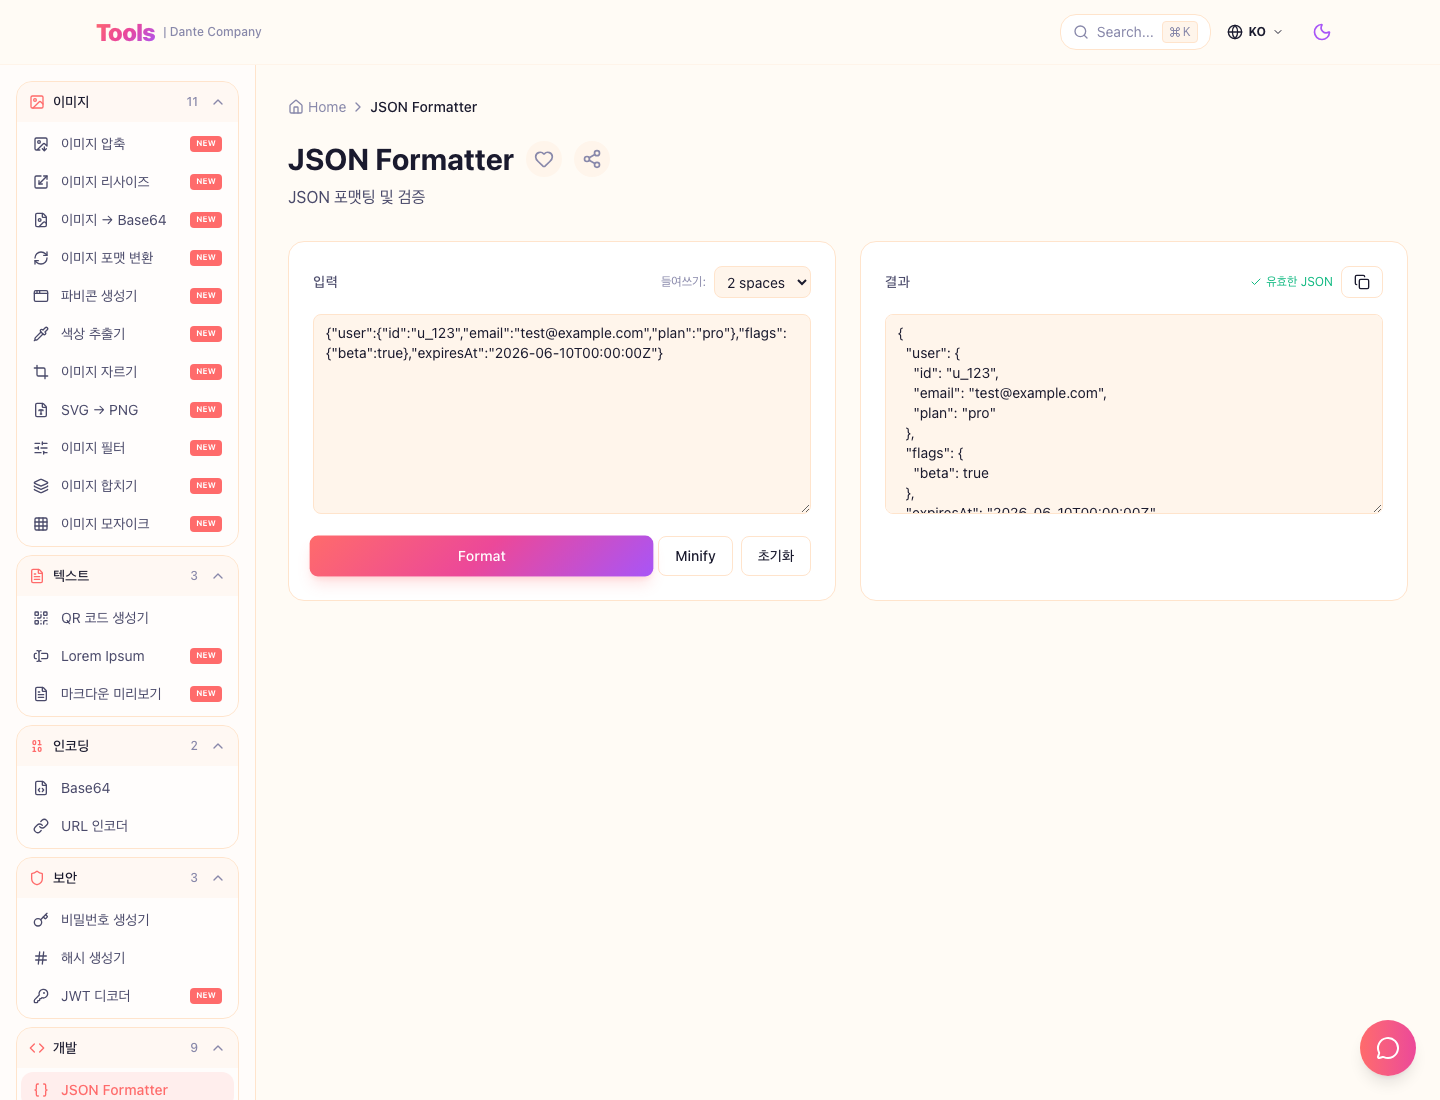Click the Minify button
Viewport: 1440px width, 1100px height.
pyautogui.click(x=695, y=556)
